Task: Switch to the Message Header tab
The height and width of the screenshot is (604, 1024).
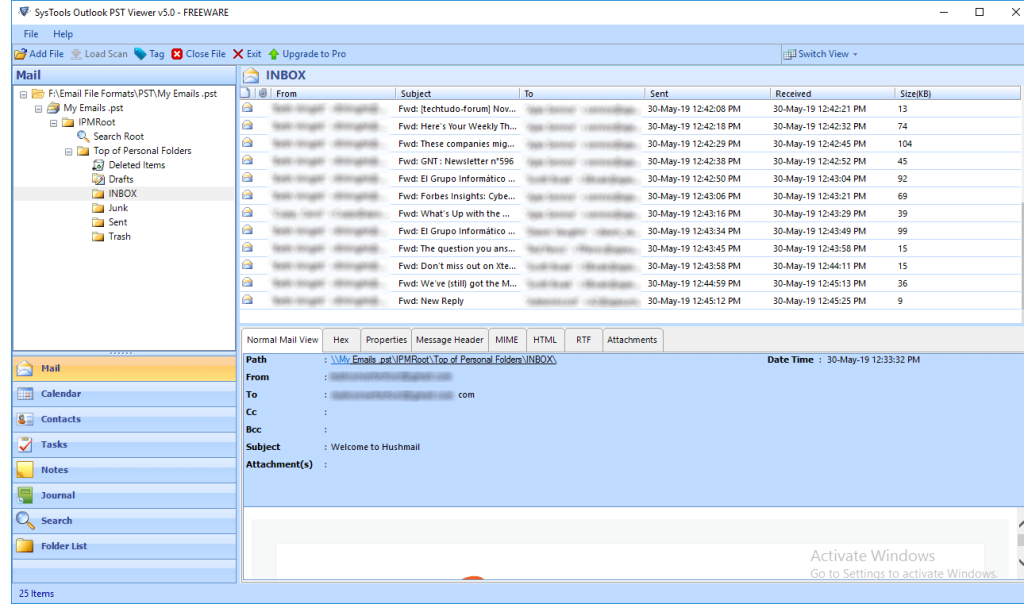Action: 449,340
